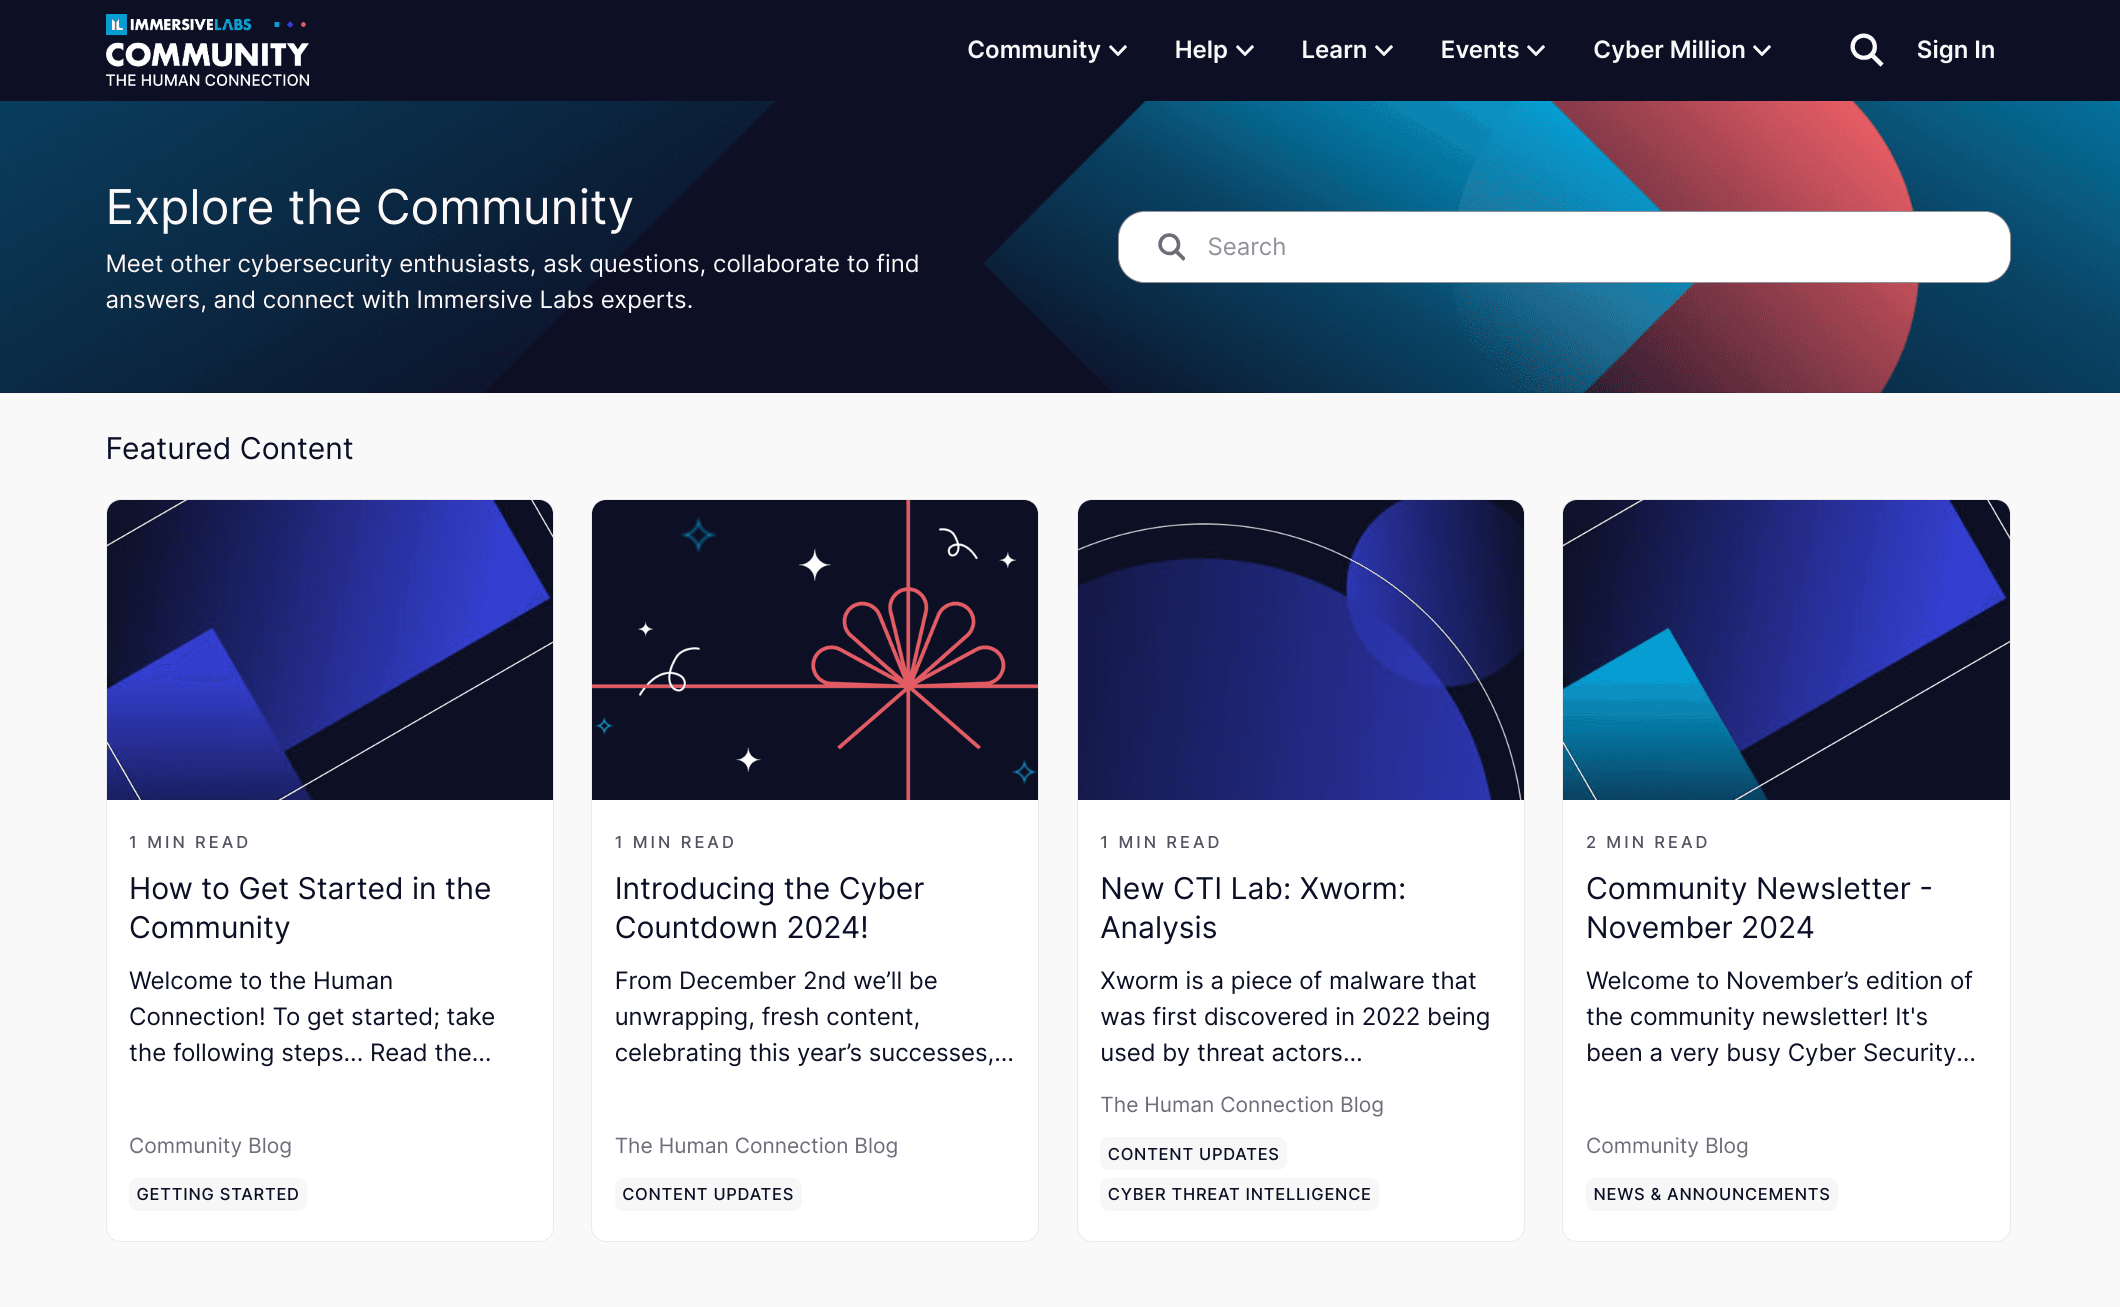Select the GETTING STARTED tag
Screen dimensions: 2120x1307
(217, 1193)
